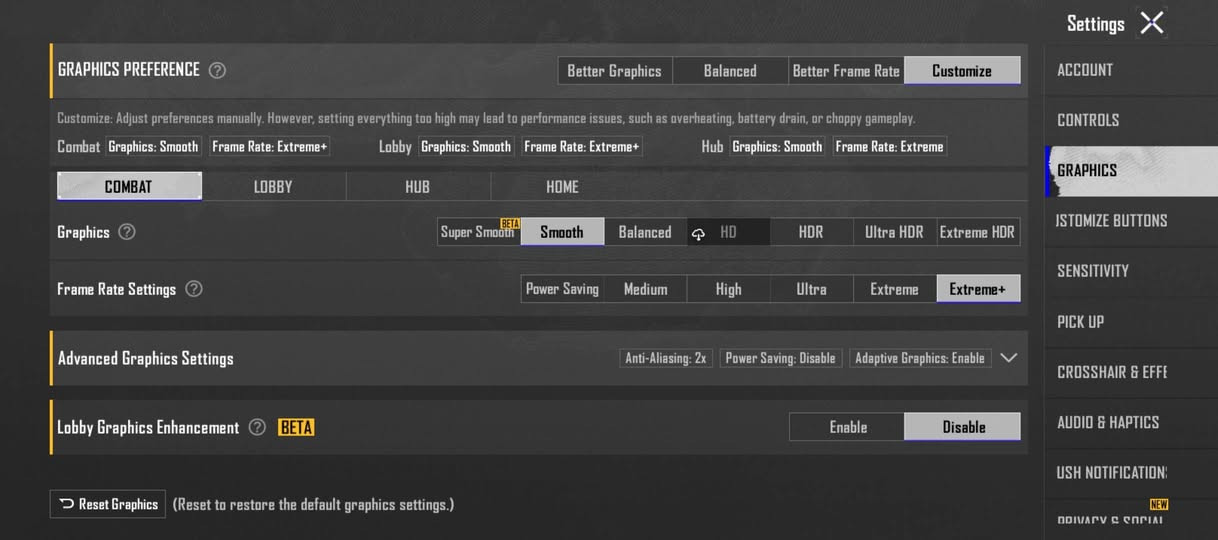Open AUDIO & HAPTICS settings
Viewport: 1218px width, 540px height.
(1108, 422)
